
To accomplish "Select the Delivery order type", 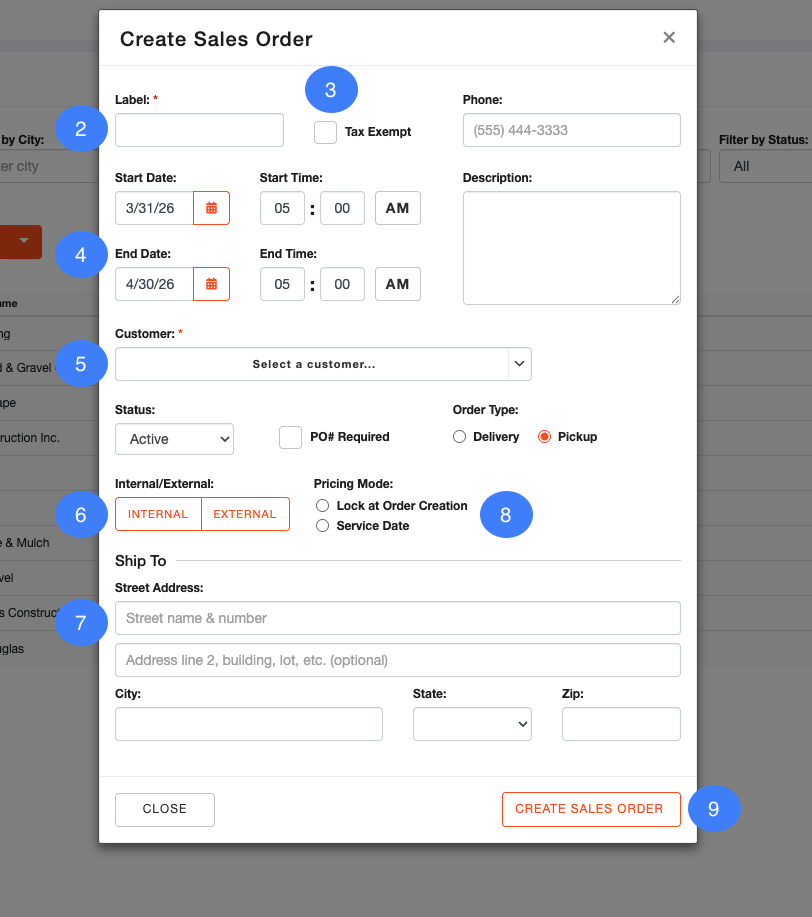I will pos(460,437).
